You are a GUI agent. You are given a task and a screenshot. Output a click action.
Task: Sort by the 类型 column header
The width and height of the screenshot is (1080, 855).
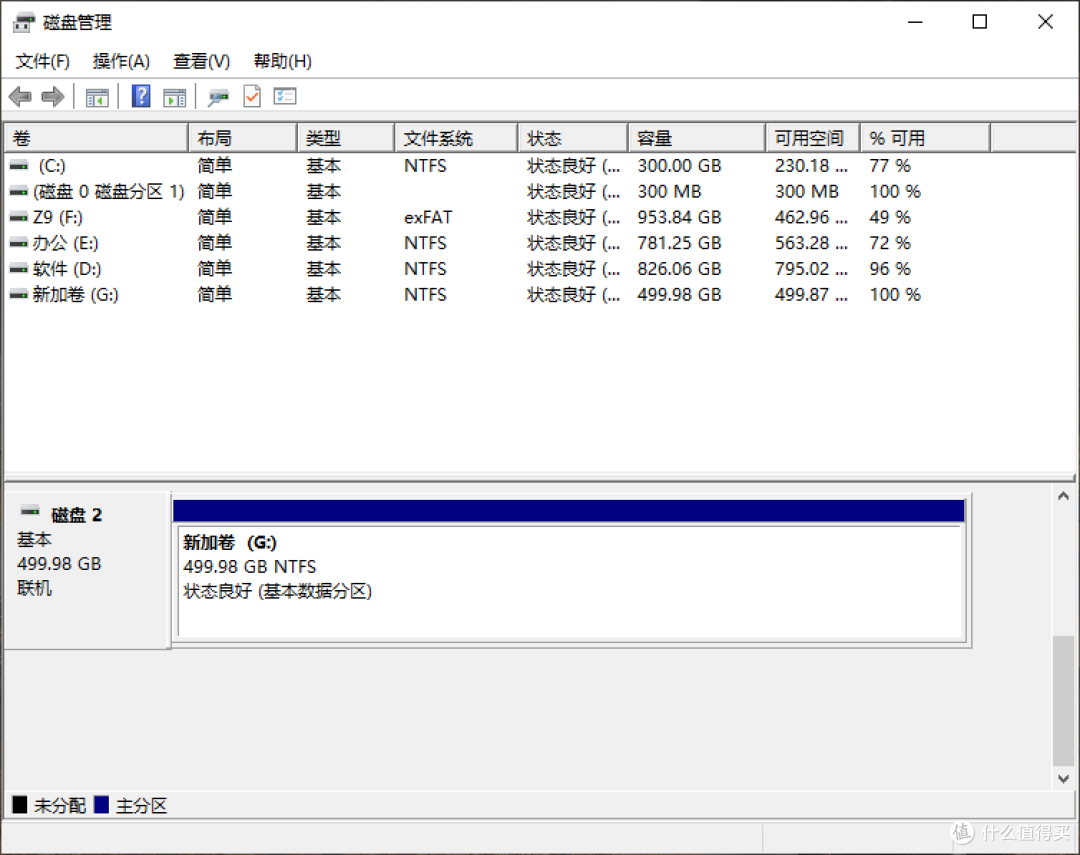[346, 138]
